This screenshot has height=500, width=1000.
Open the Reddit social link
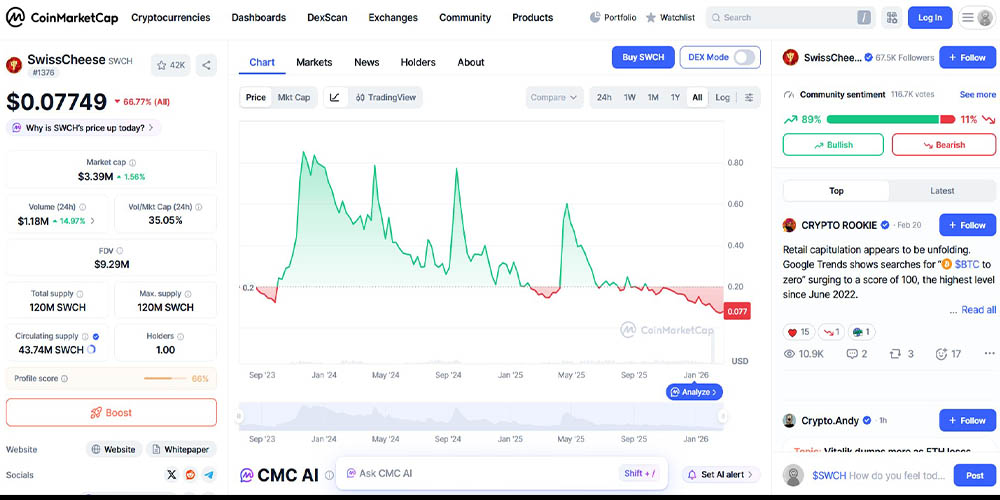(190, 474)
